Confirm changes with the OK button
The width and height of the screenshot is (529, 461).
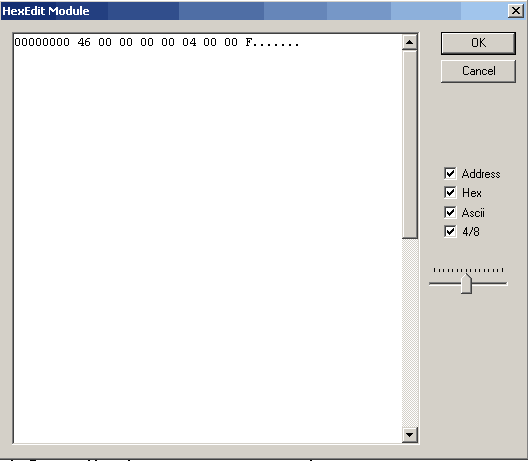pos(478,43)
